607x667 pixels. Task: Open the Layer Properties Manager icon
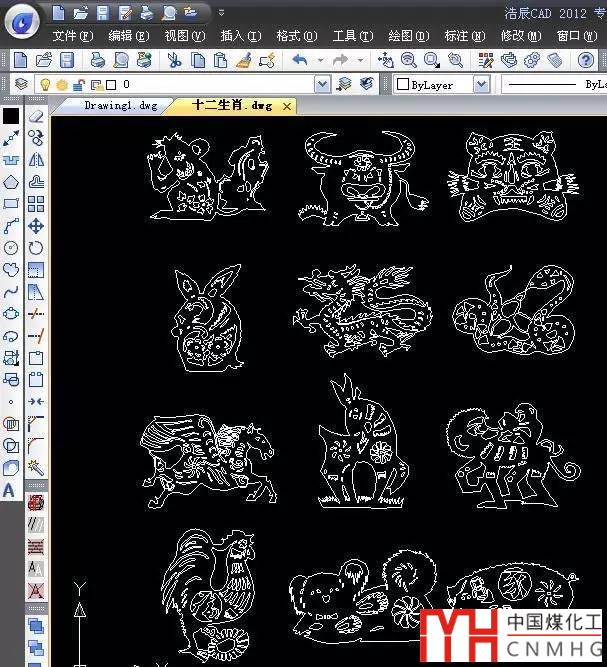[x=21, y=84]
